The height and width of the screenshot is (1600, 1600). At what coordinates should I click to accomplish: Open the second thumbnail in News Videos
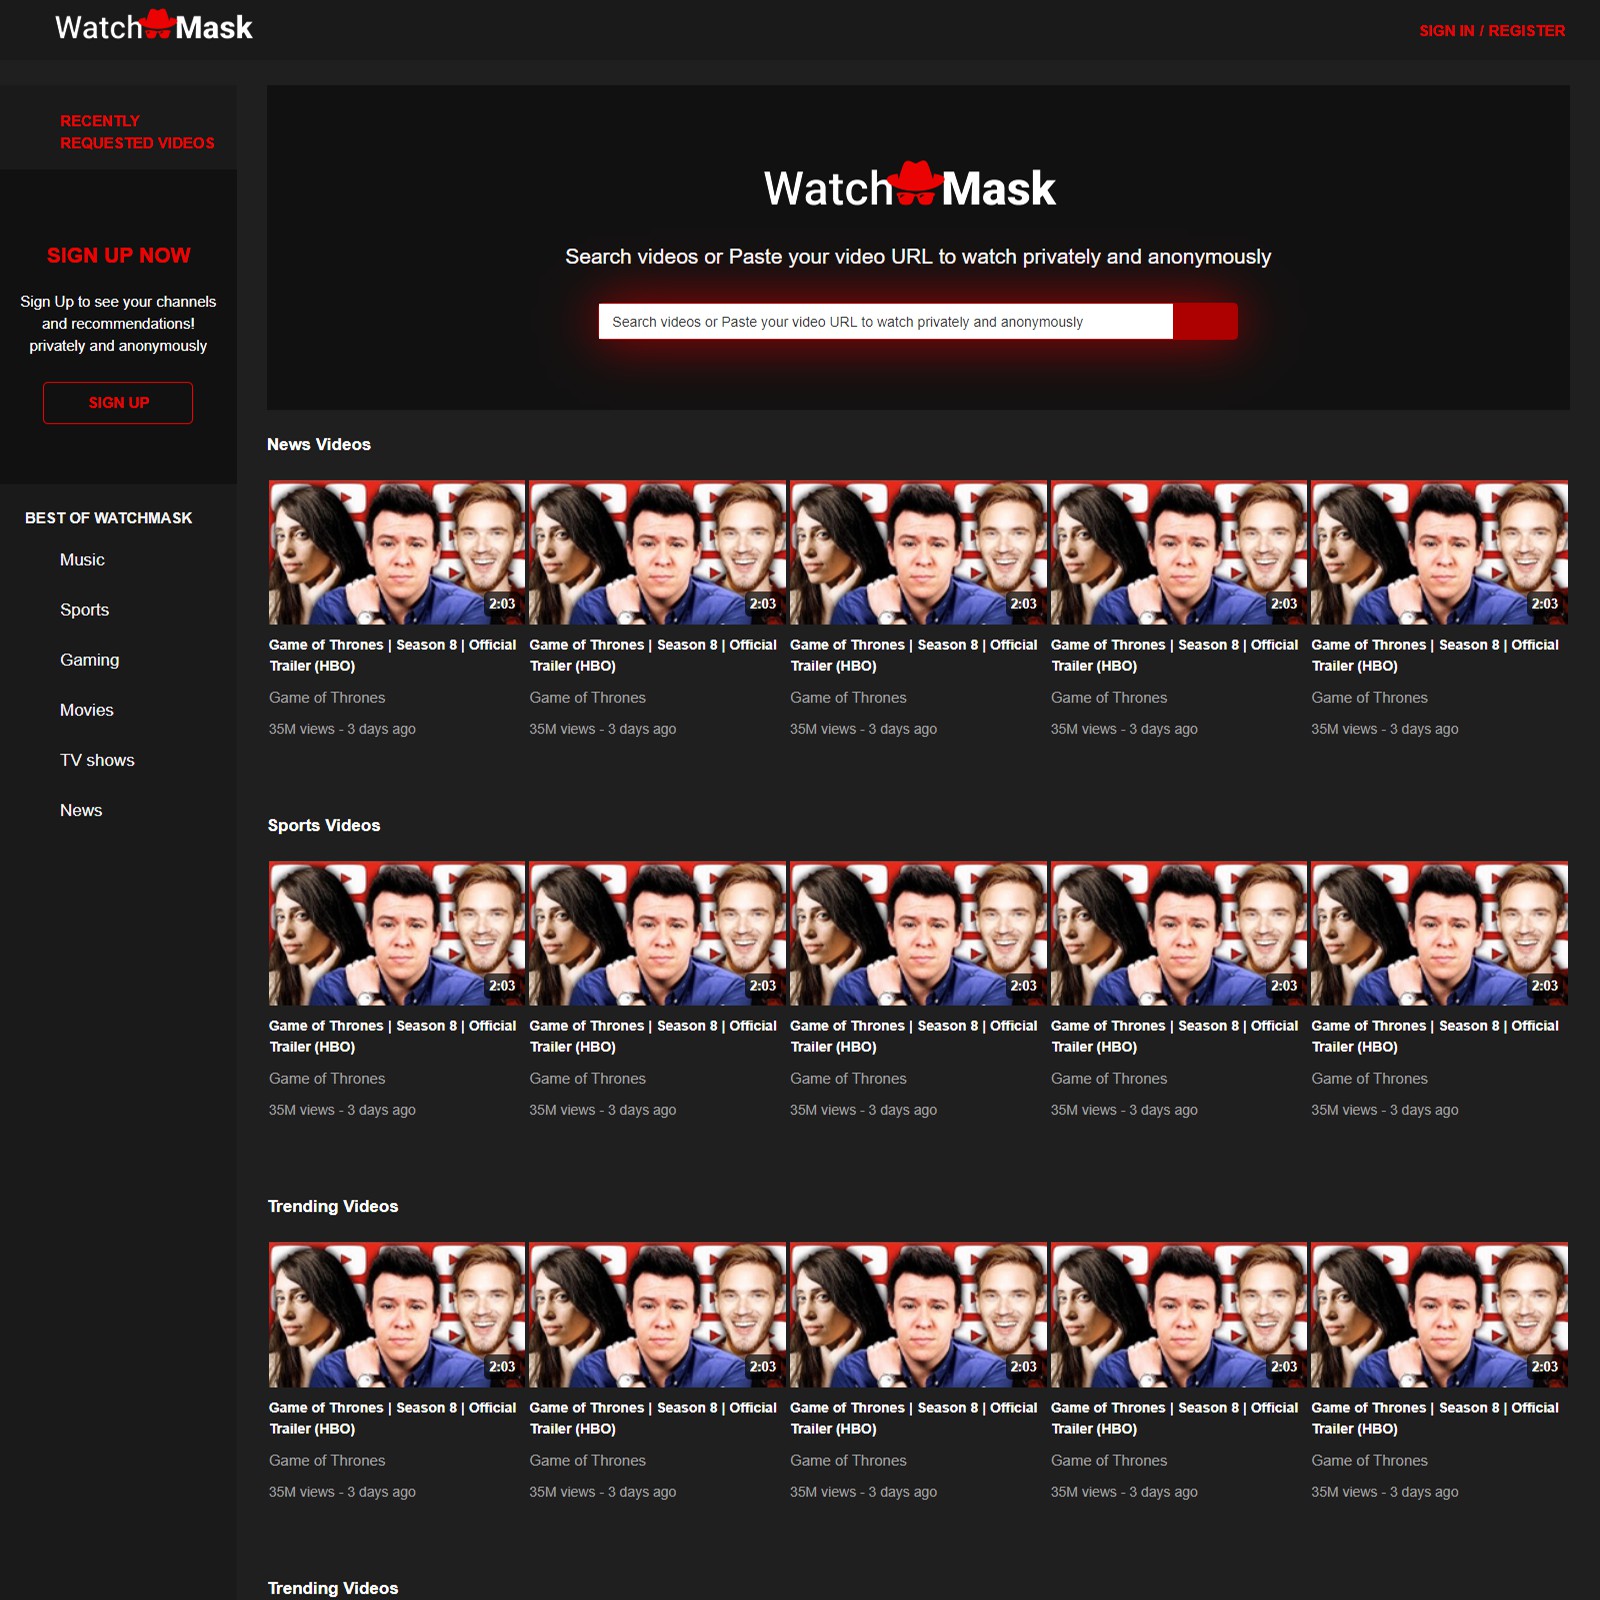[658, 553]
